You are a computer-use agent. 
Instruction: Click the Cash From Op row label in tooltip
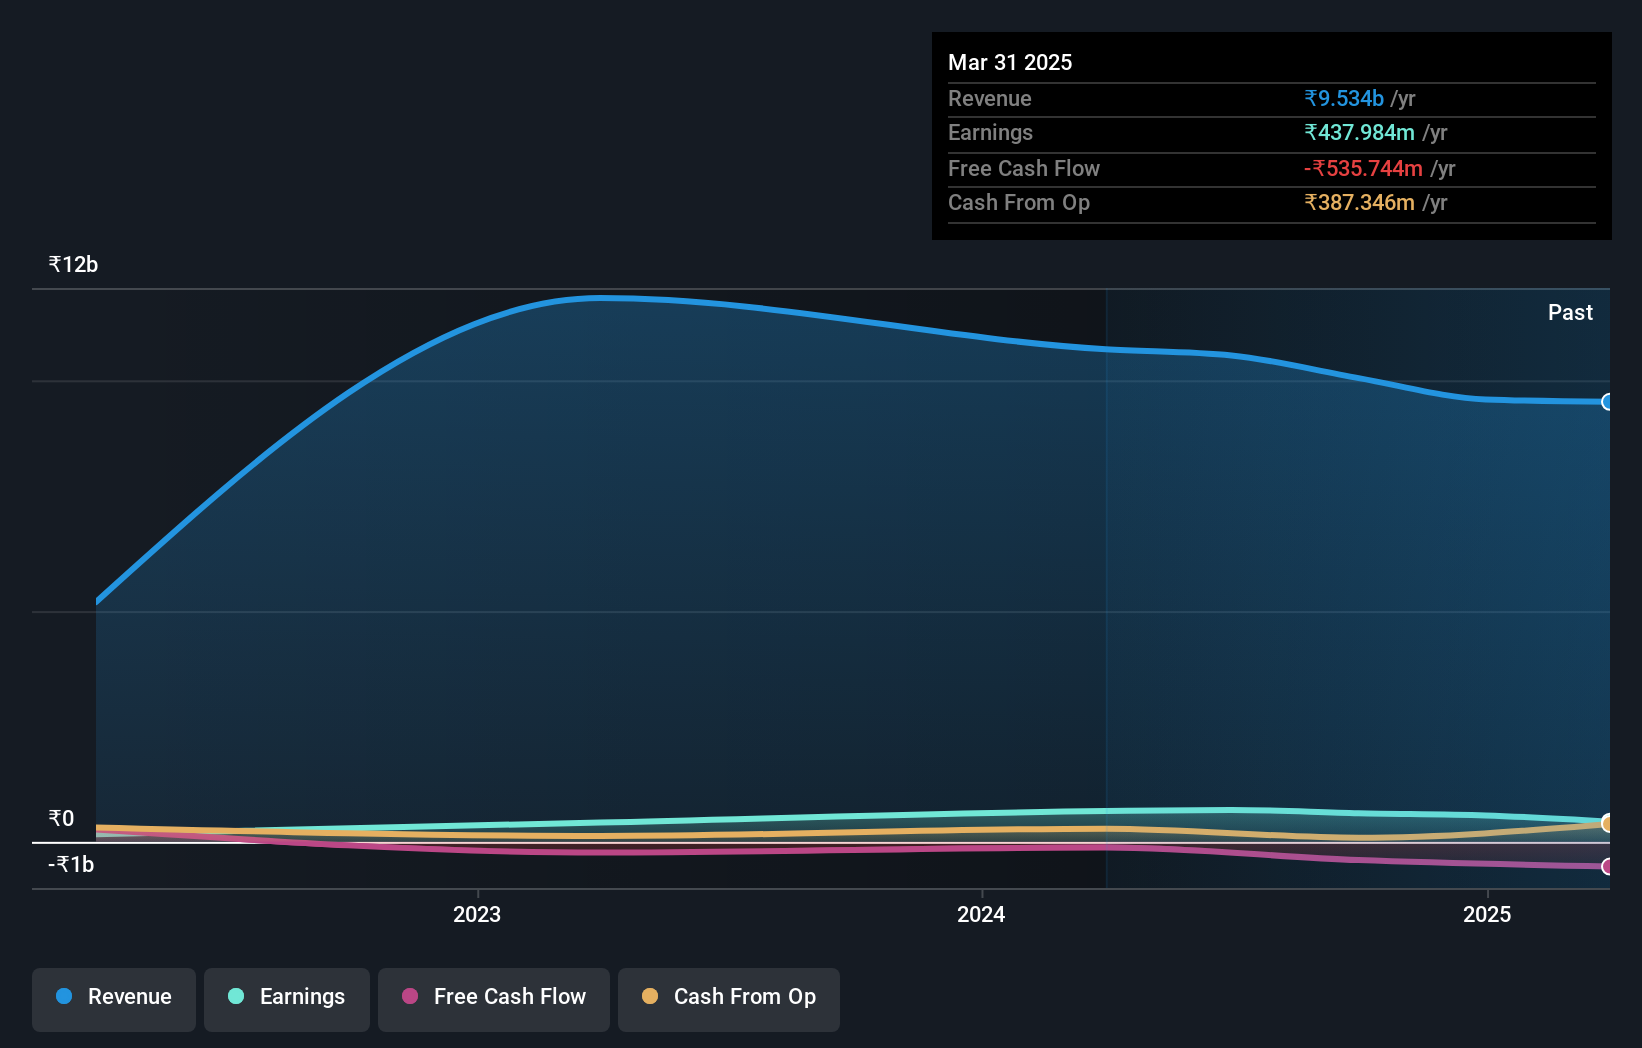point(1018,202)
